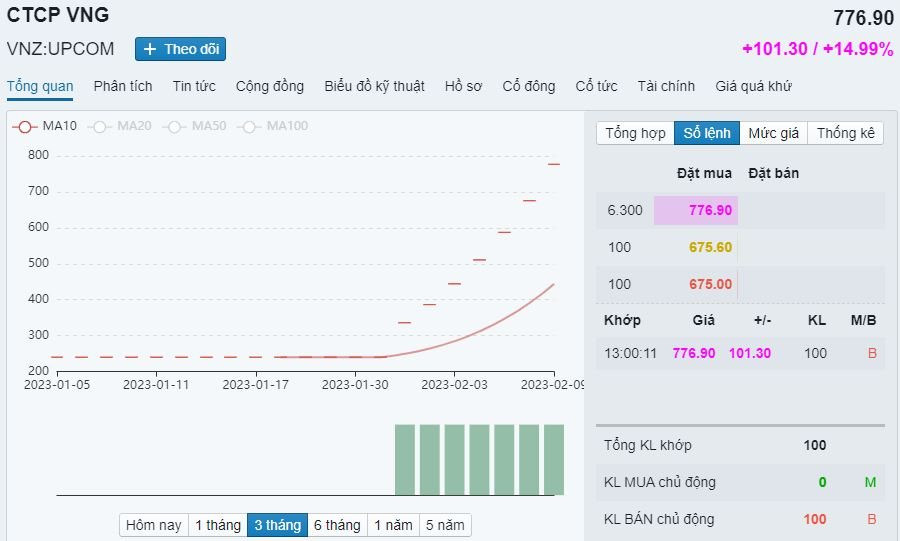Select the Sổ lệnh panel tab
The height and width of the screenshot is (541, 900).
(x=707, y=133)
